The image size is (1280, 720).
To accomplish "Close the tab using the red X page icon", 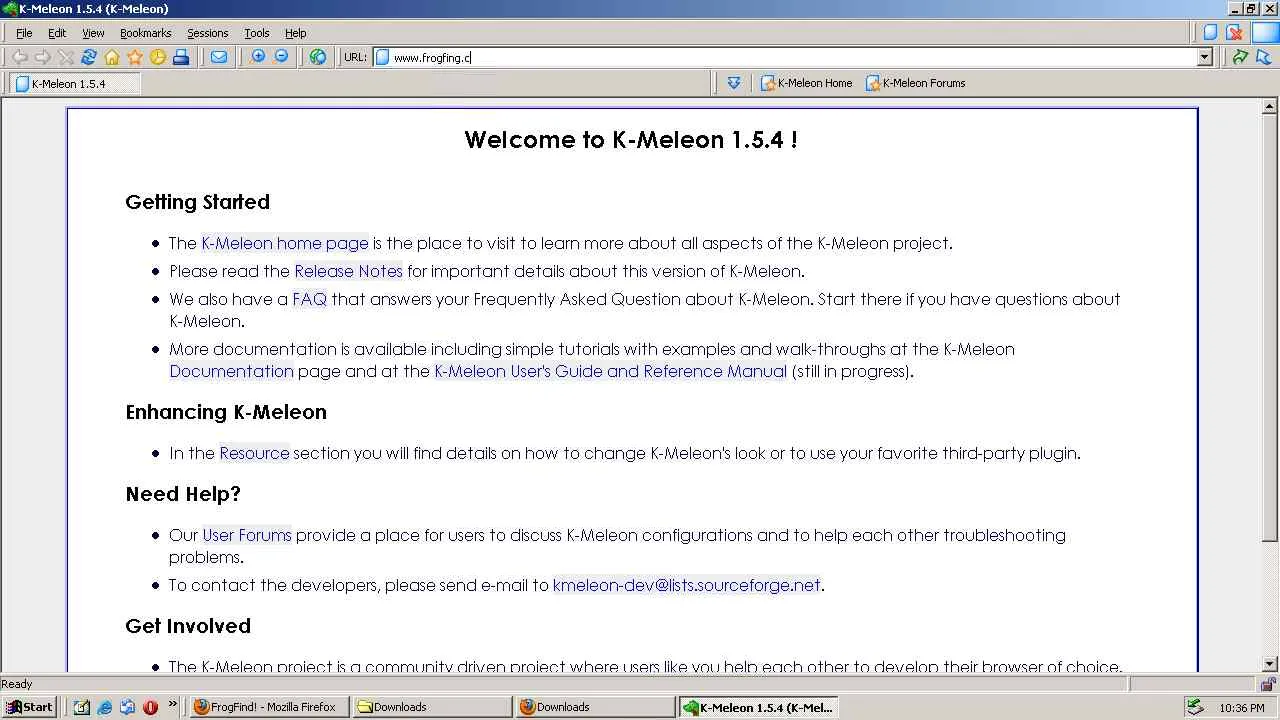I will (1235, 32).
